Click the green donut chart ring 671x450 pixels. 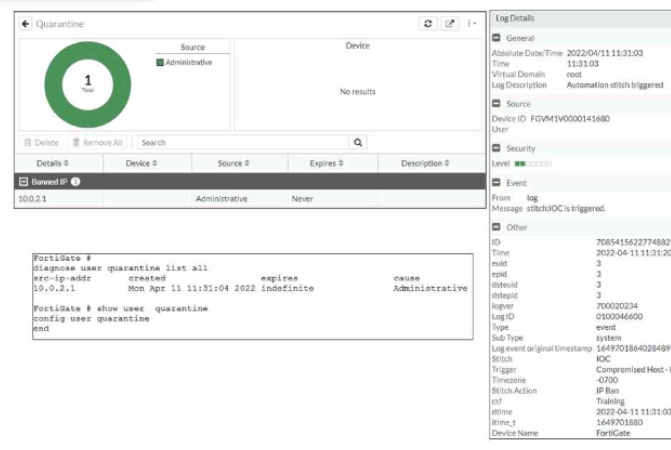tap(88, 51)
